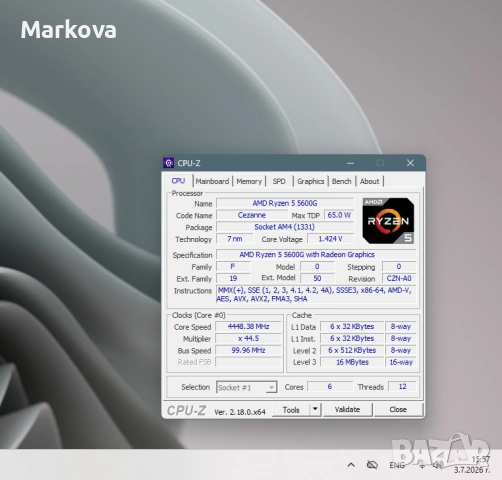Click the Bus Speed value 99.96 MHz
Screen dimensions: 502x480
click(x=248, y=350)
